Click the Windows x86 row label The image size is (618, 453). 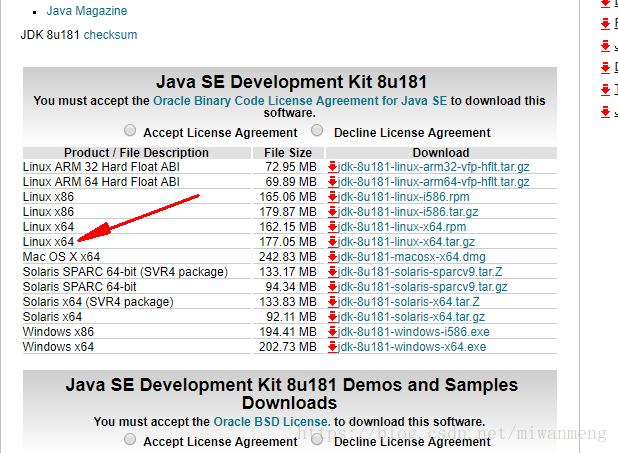click(58, 332)
